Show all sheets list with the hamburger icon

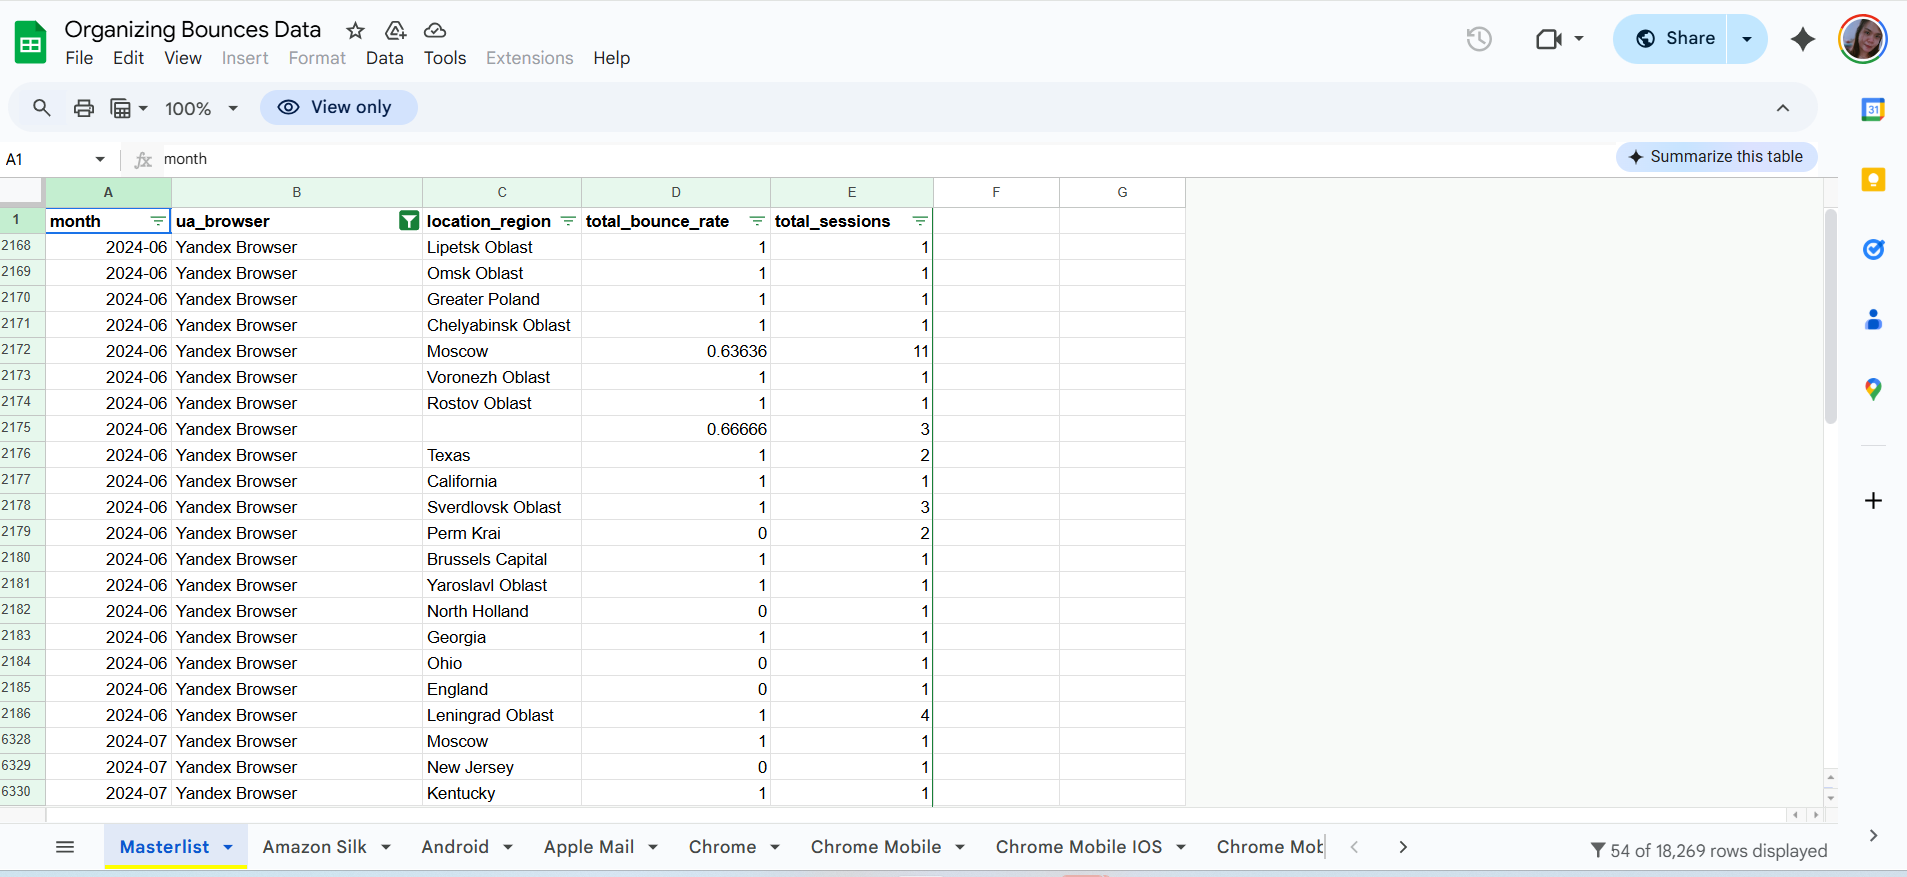click(65, 847)
